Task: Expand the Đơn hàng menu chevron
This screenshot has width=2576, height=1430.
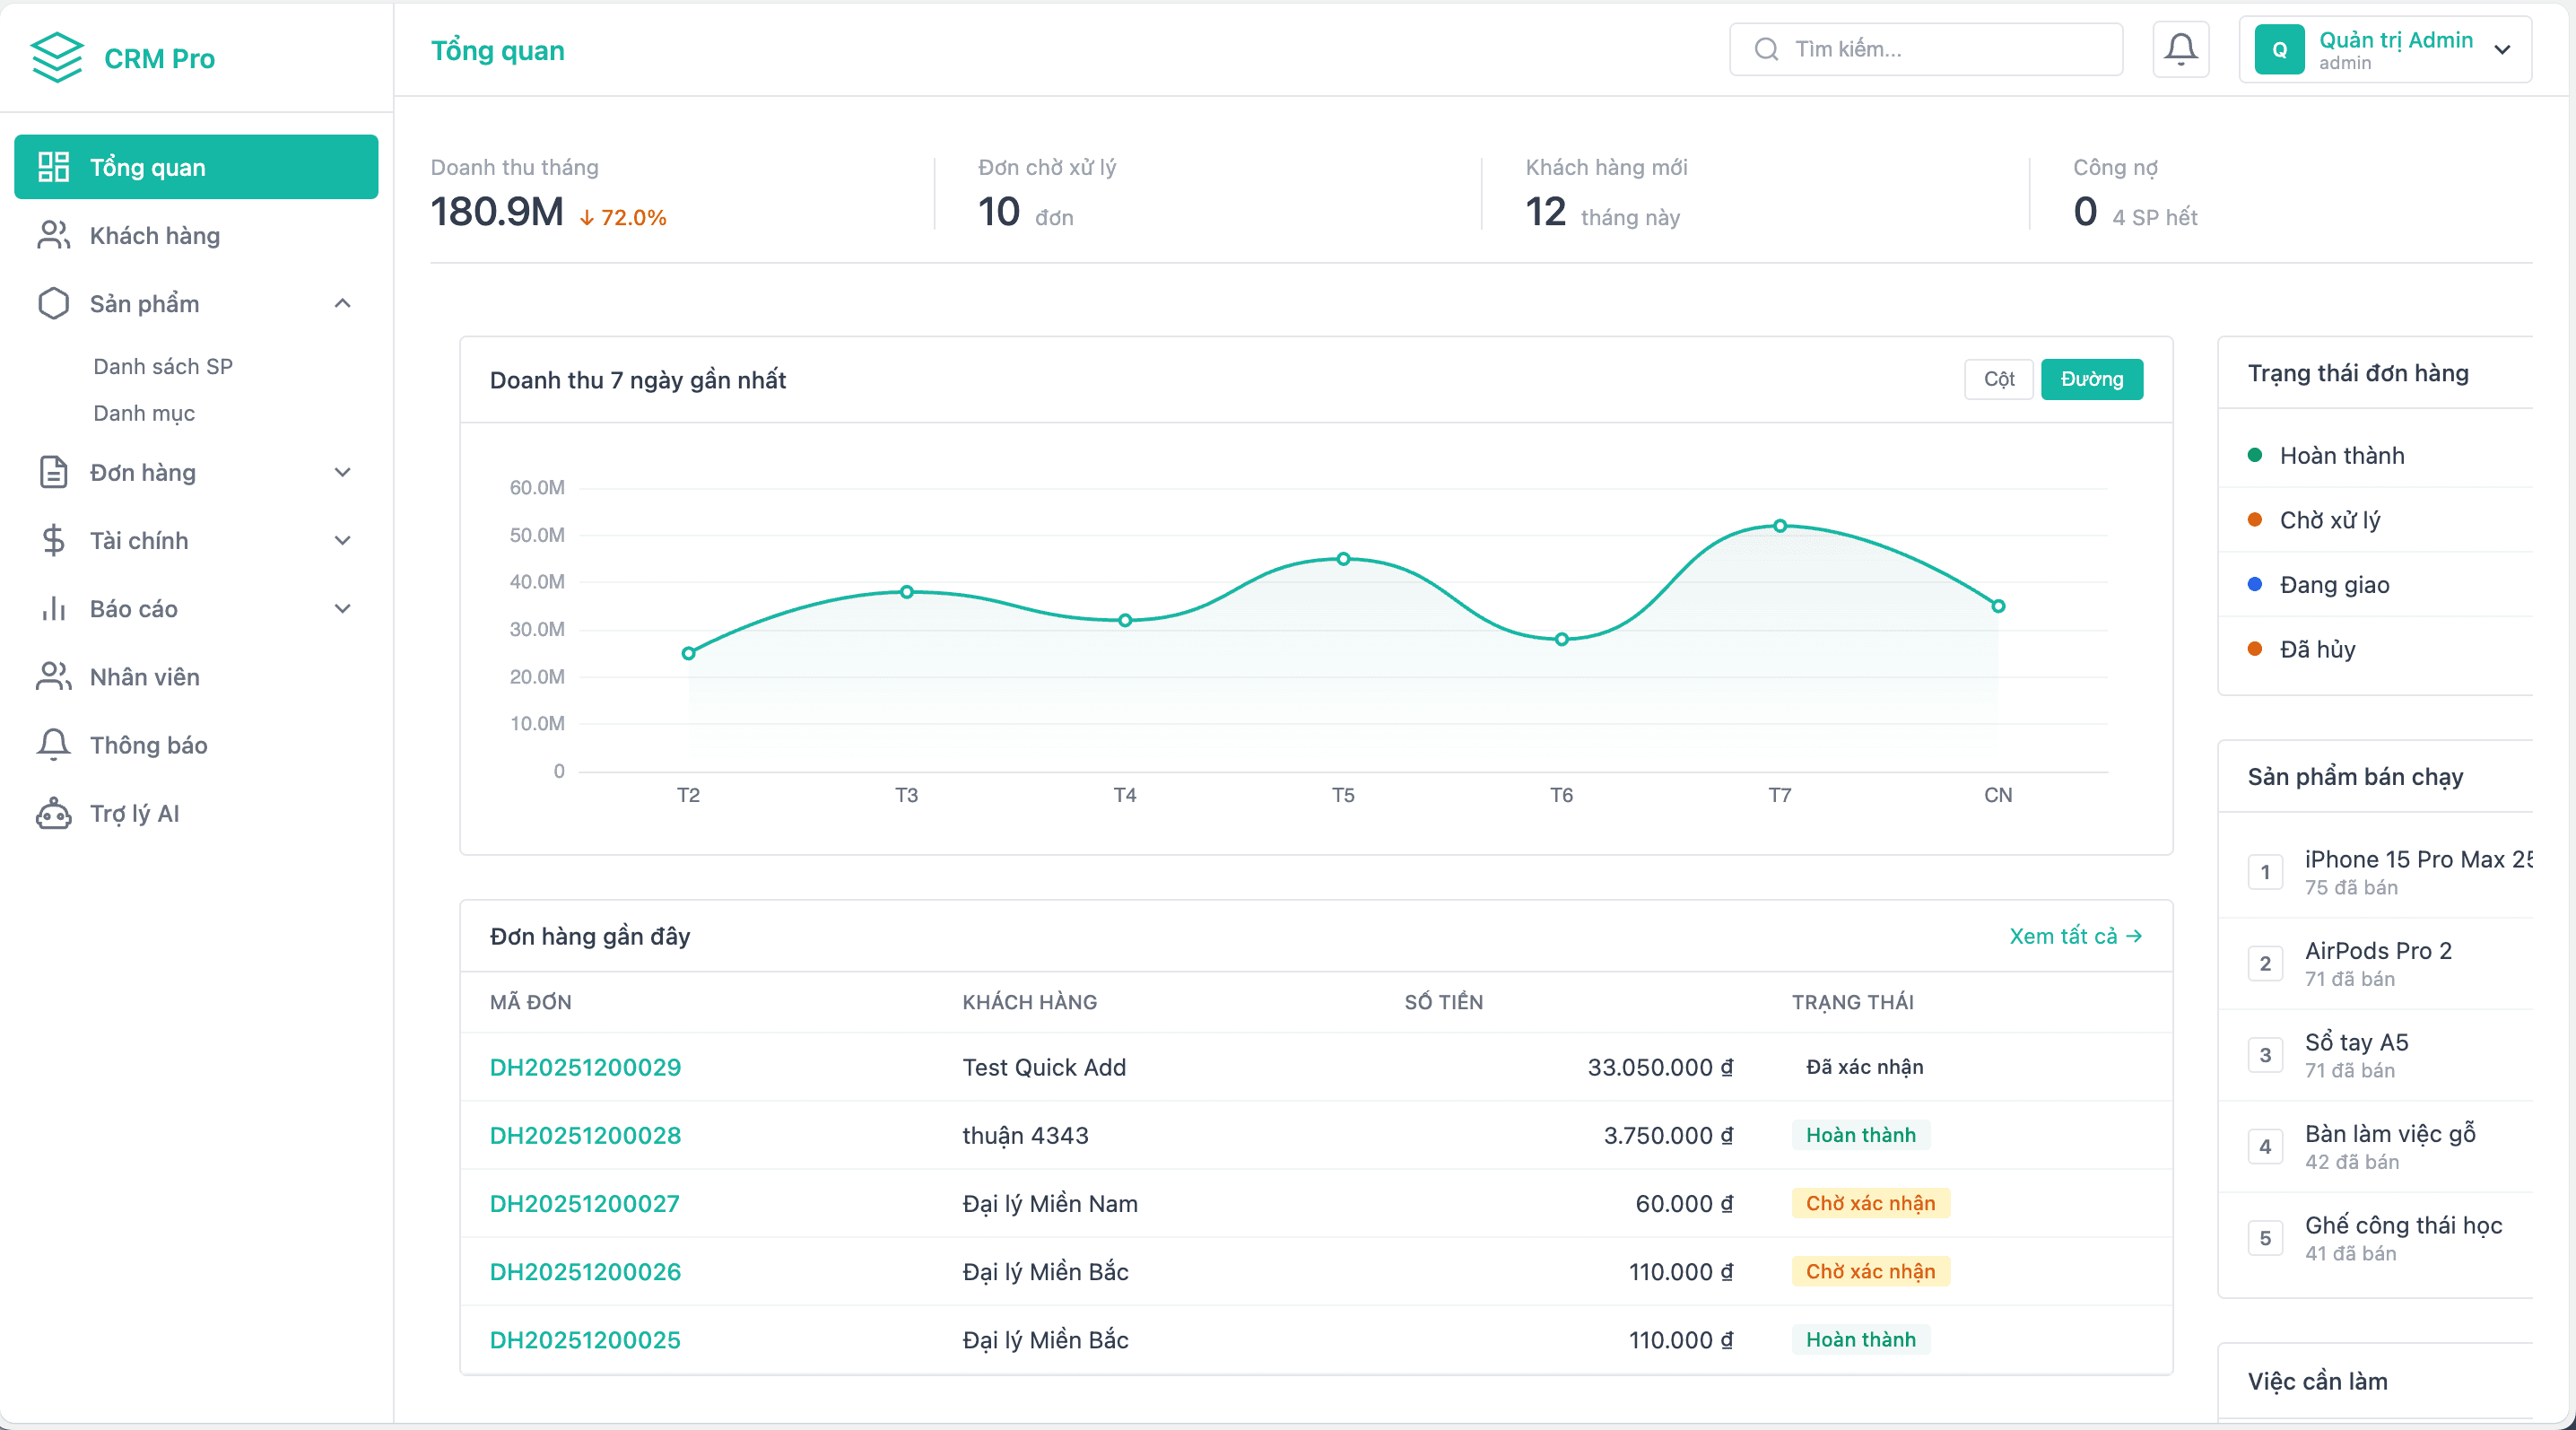Action: (x=342, y=472)
